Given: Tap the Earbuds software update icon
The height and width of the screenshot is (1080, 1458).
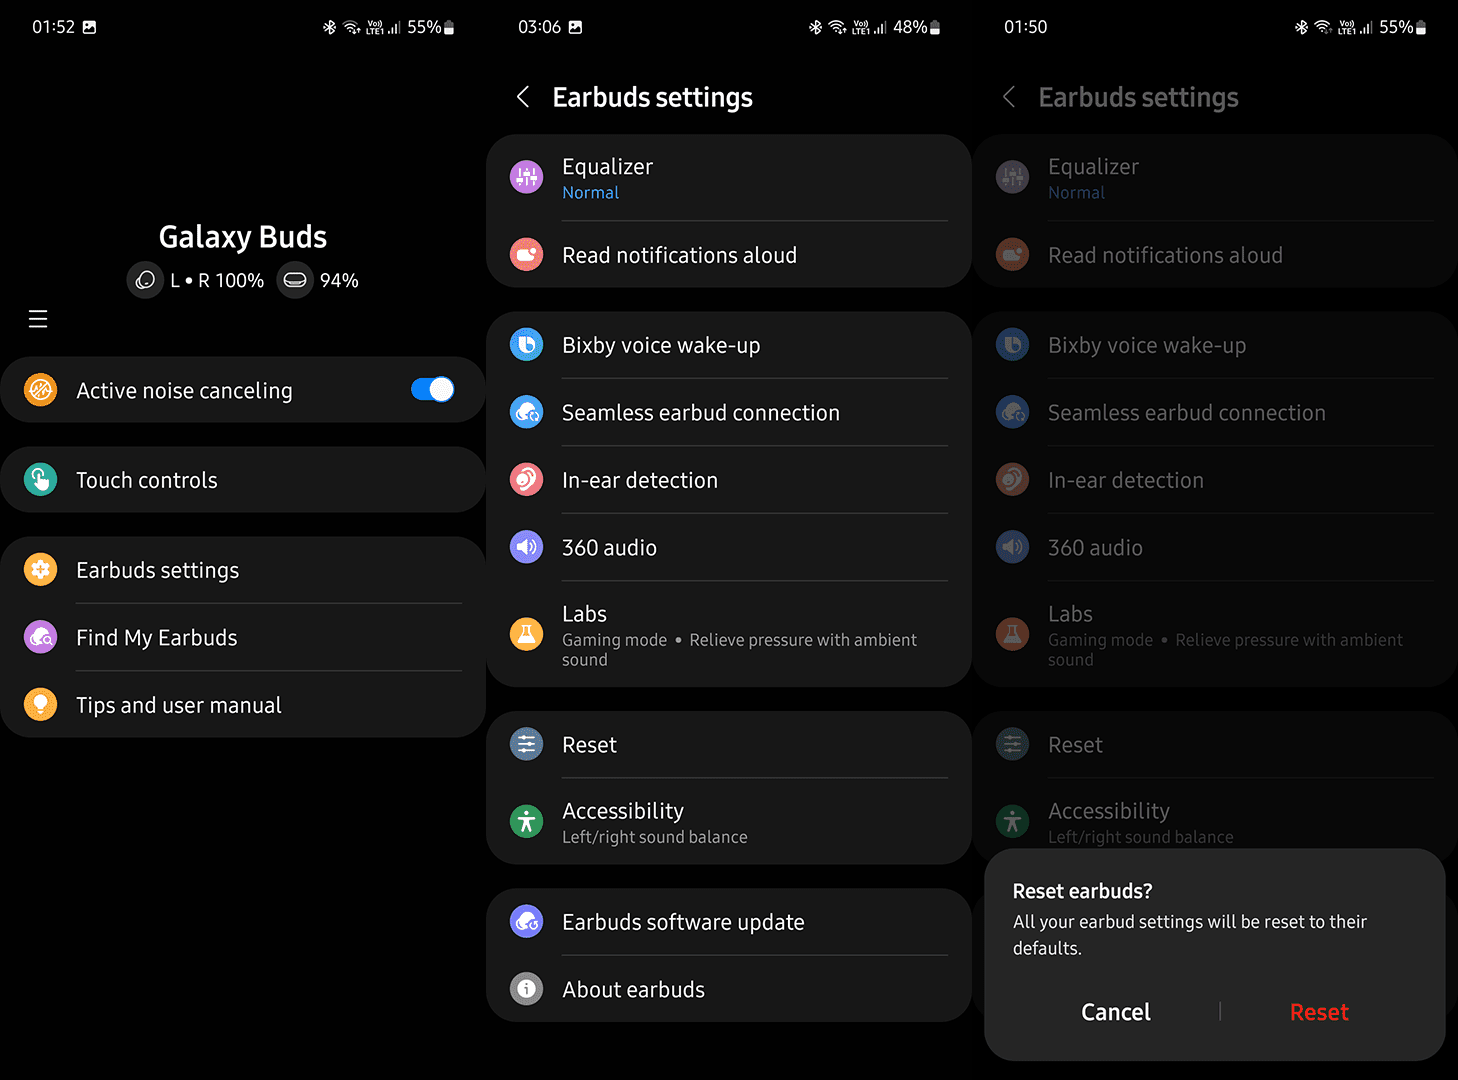Looking at the screenshot, I should coord(527,921).
